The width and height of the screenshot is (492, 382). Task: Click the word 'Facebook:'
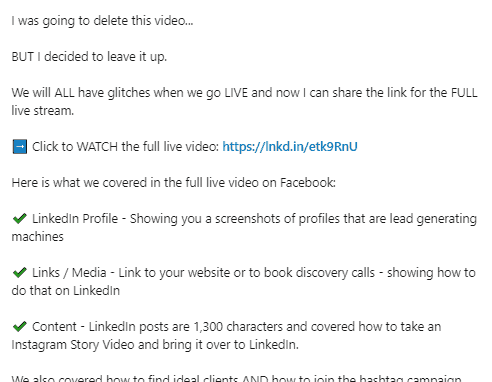pos(308,183)
